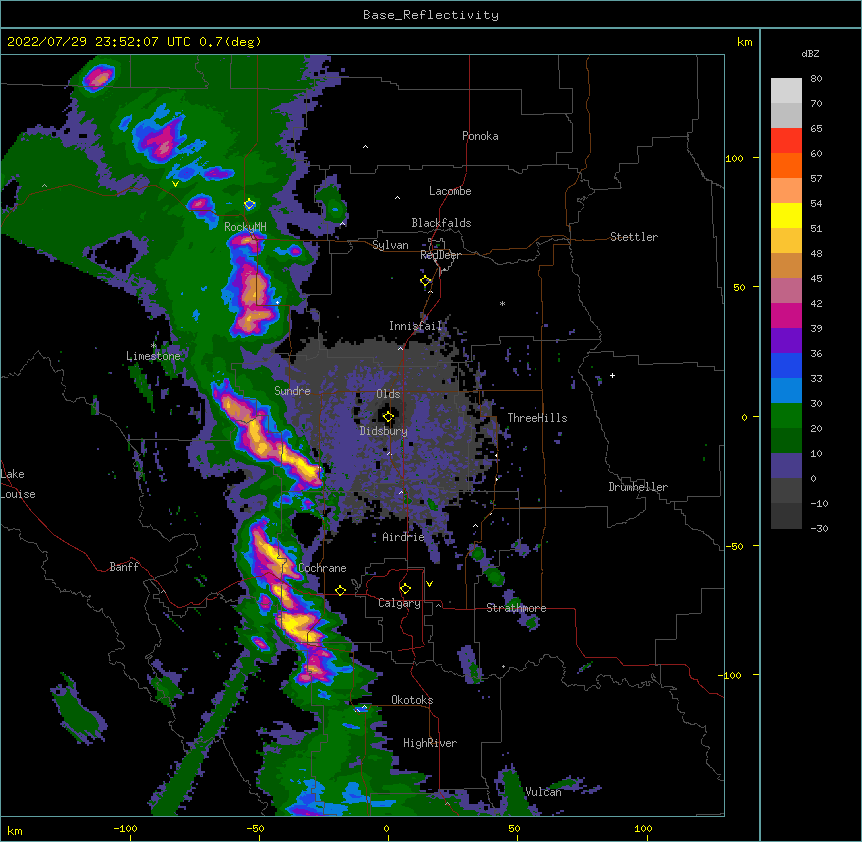Select the royal blue 33–36 dBZ legend swatch

[x=786, y=365]
